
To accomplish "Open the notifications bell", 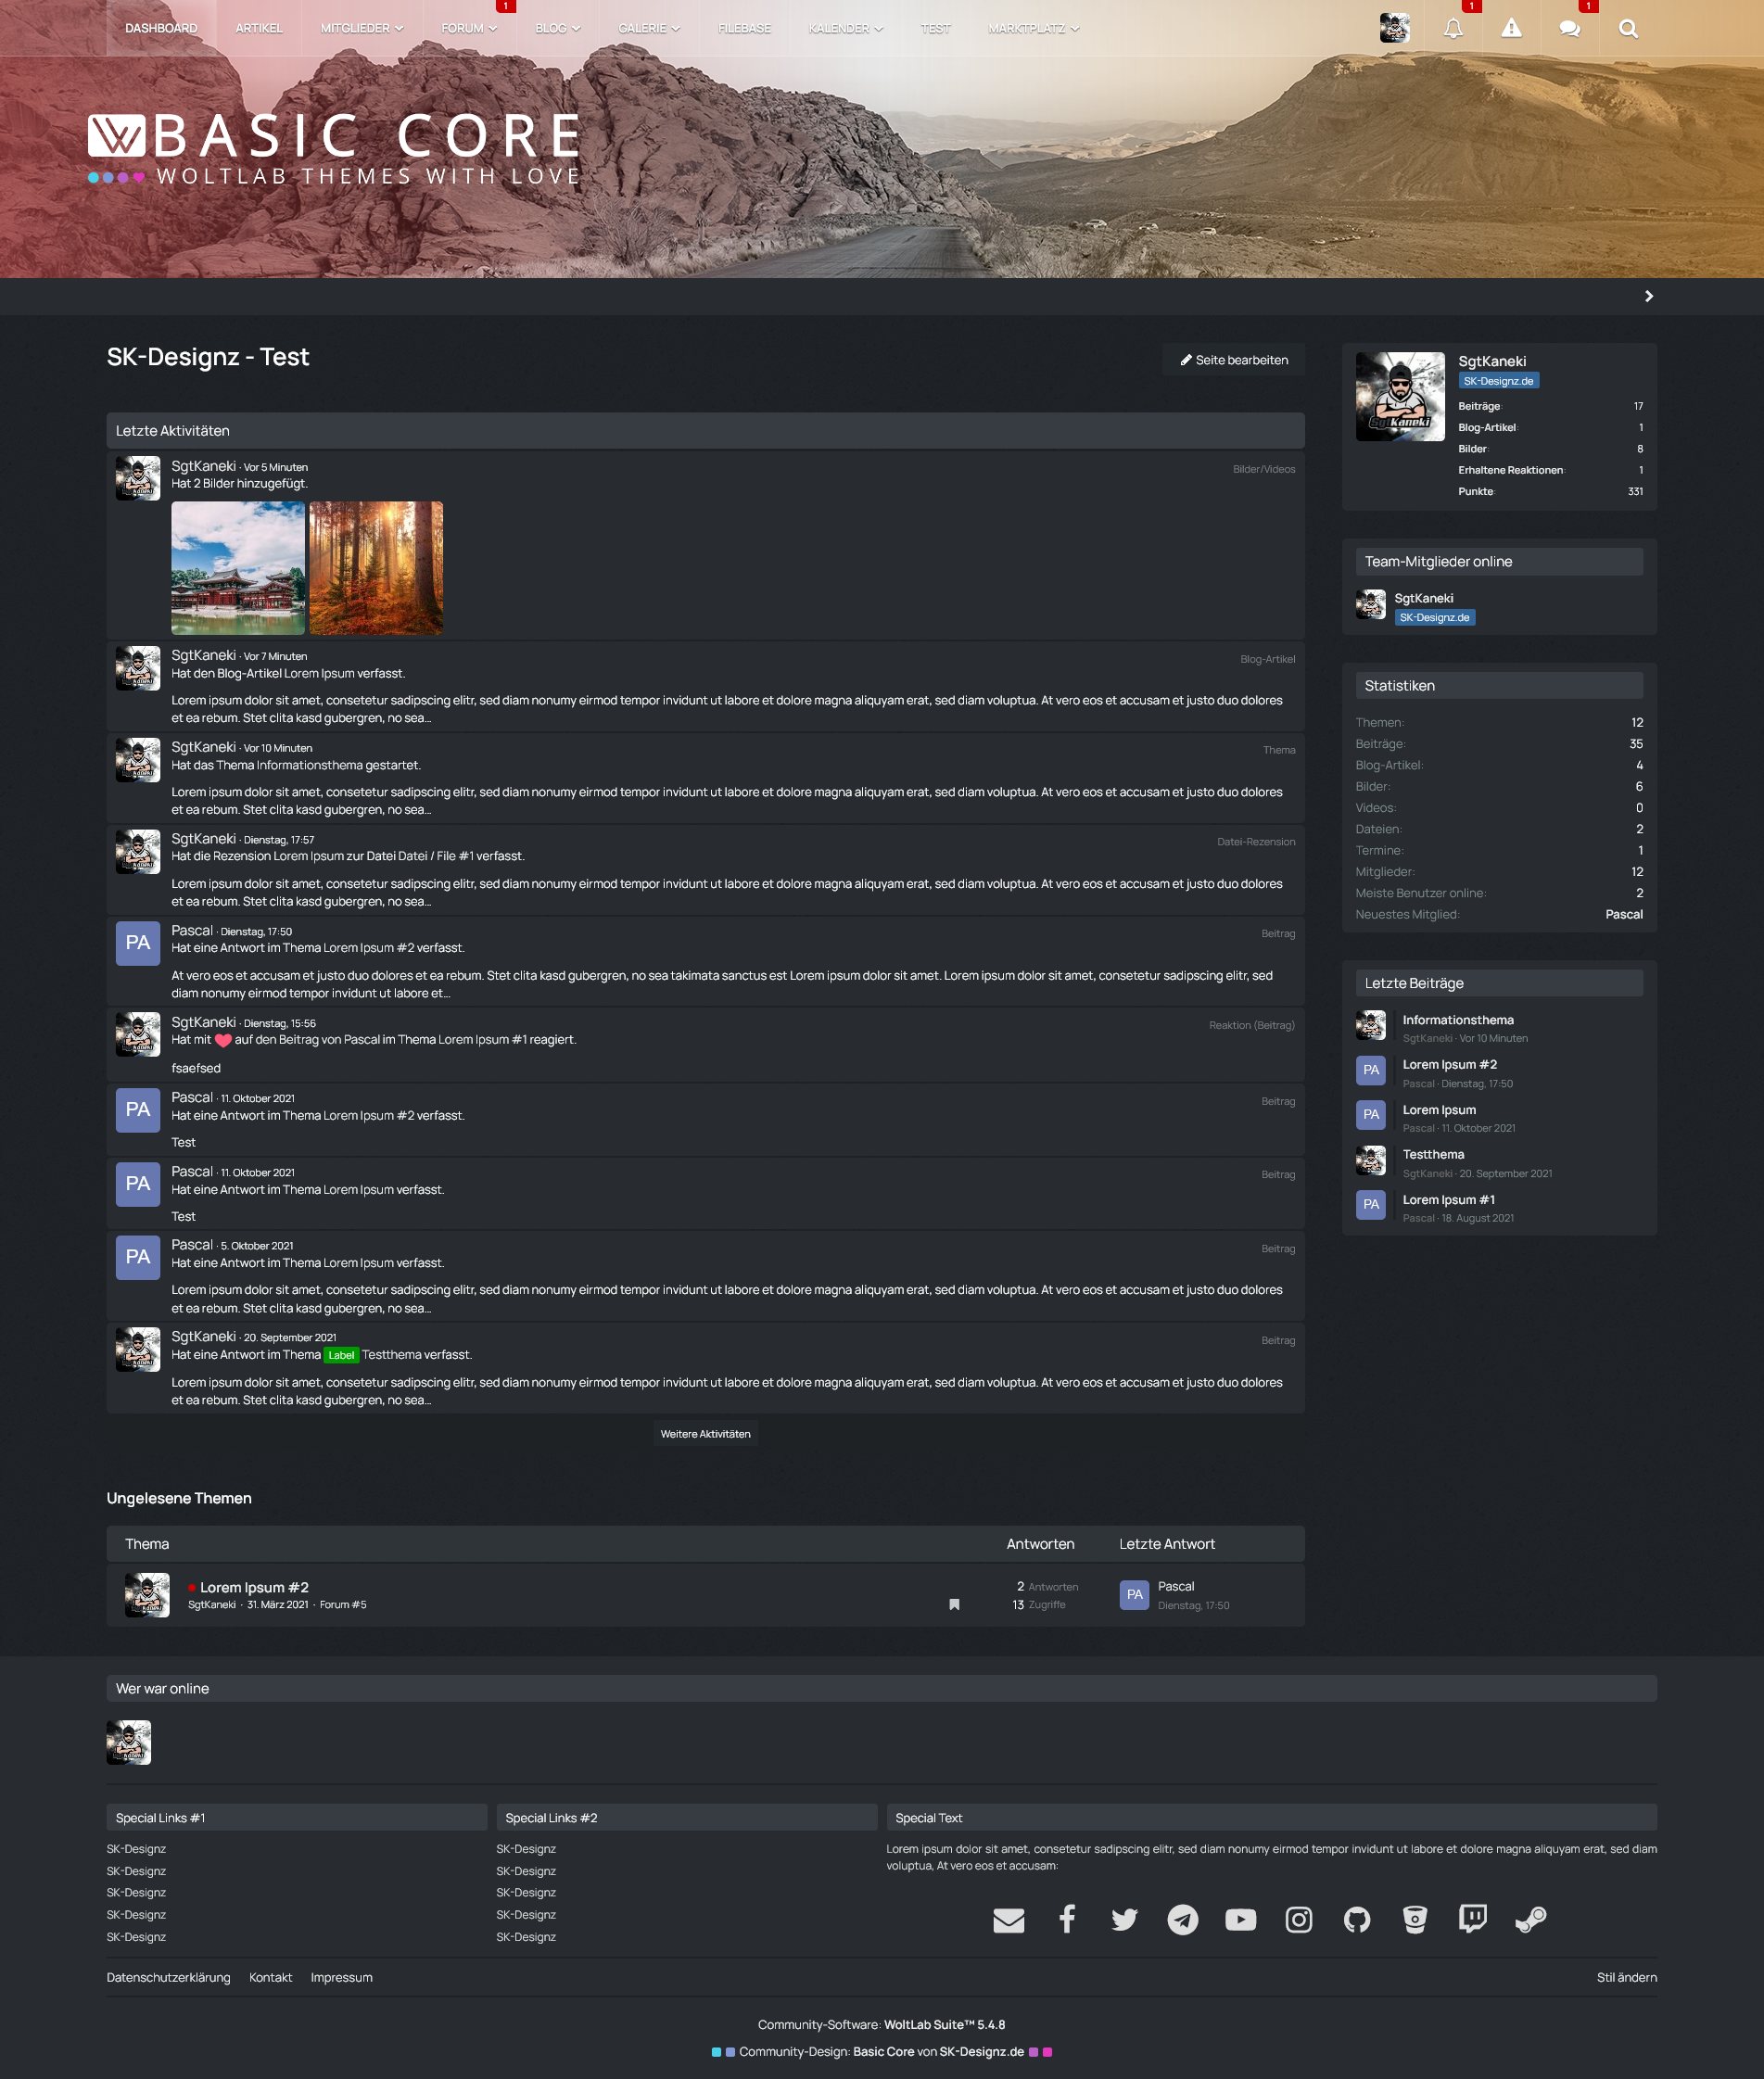I will [1453, 29].
